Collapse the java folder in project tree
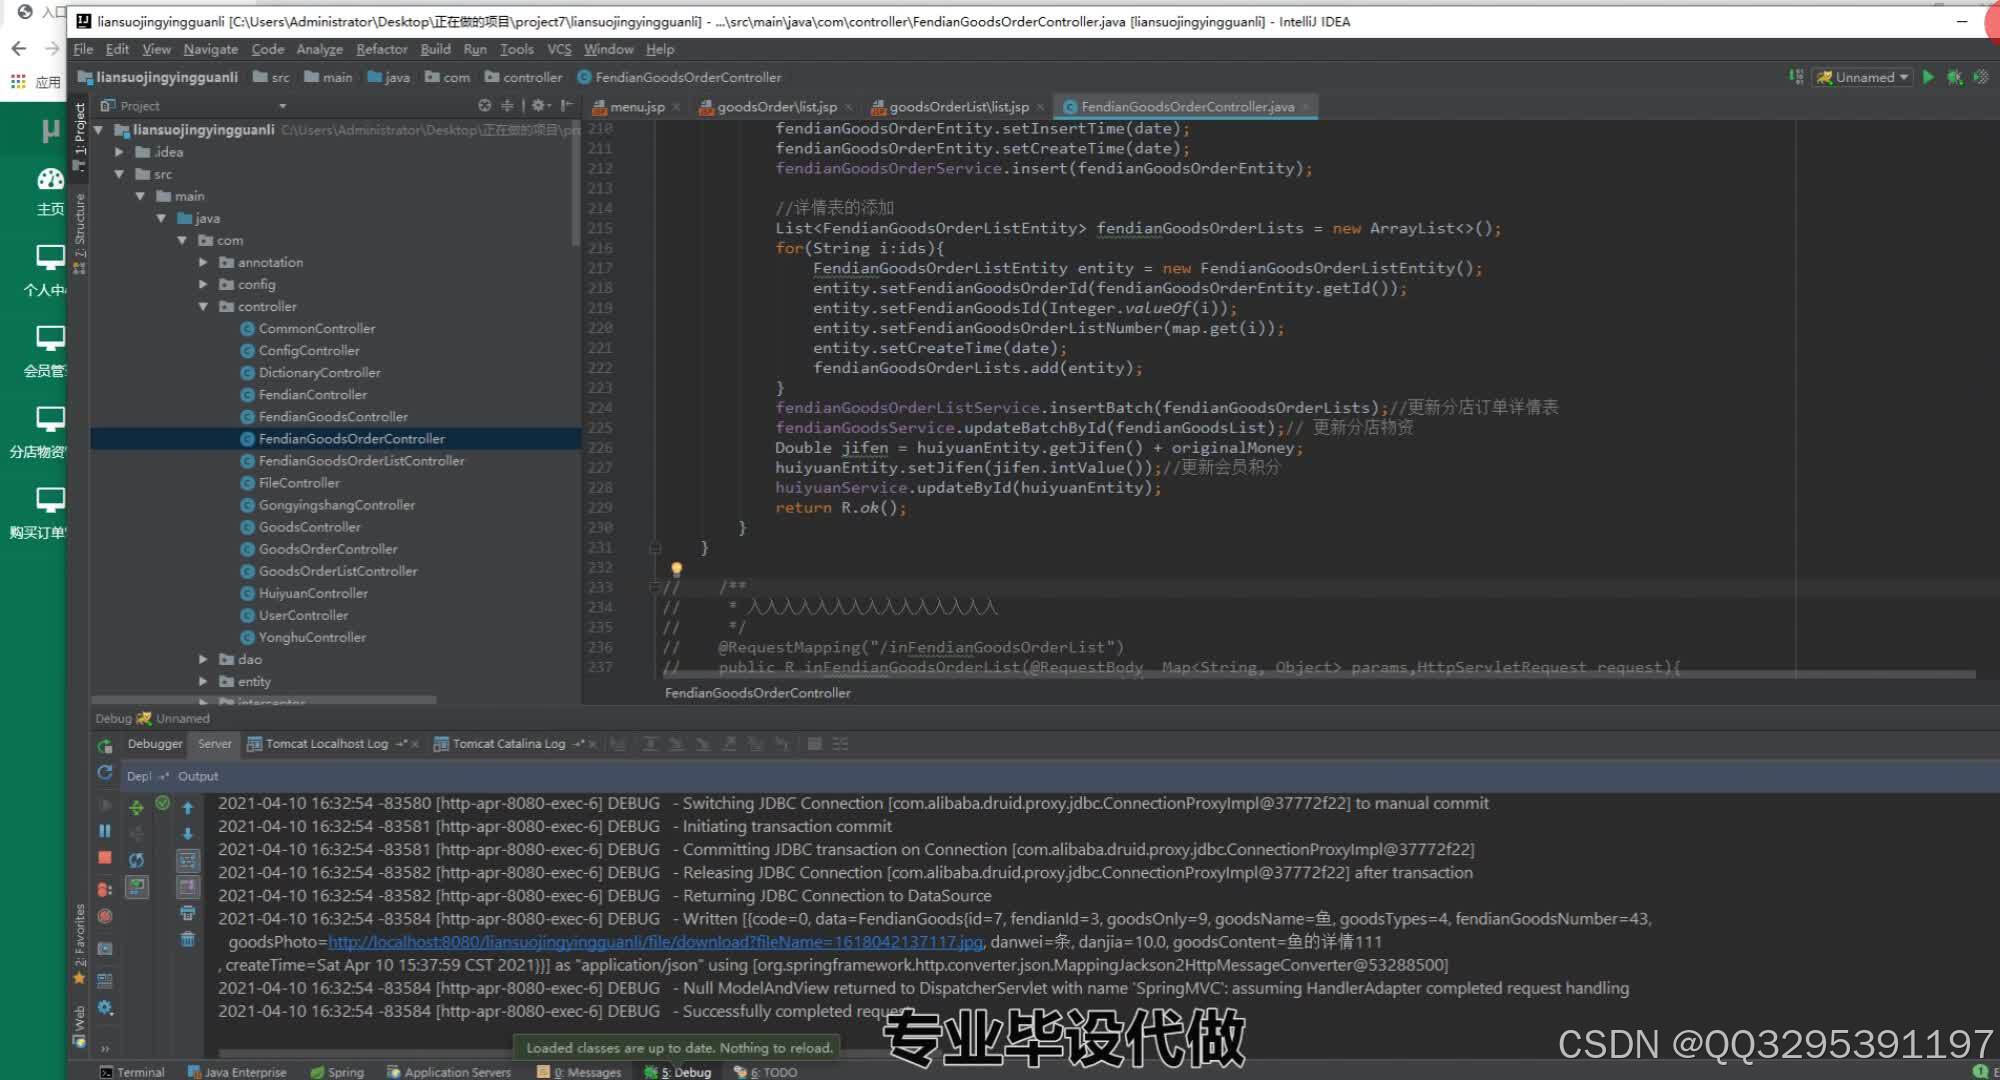The image size is (2000, 1080). pyautogui.click(x=162, y=218)
